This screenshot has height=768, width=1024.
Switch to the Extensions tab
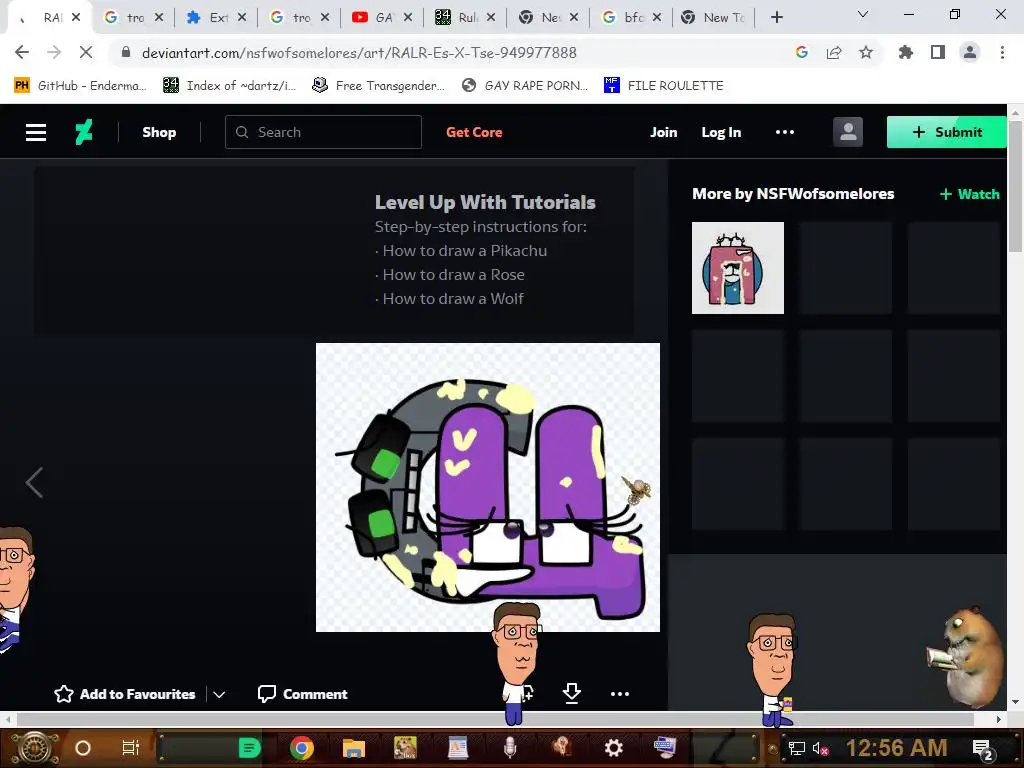217,18
